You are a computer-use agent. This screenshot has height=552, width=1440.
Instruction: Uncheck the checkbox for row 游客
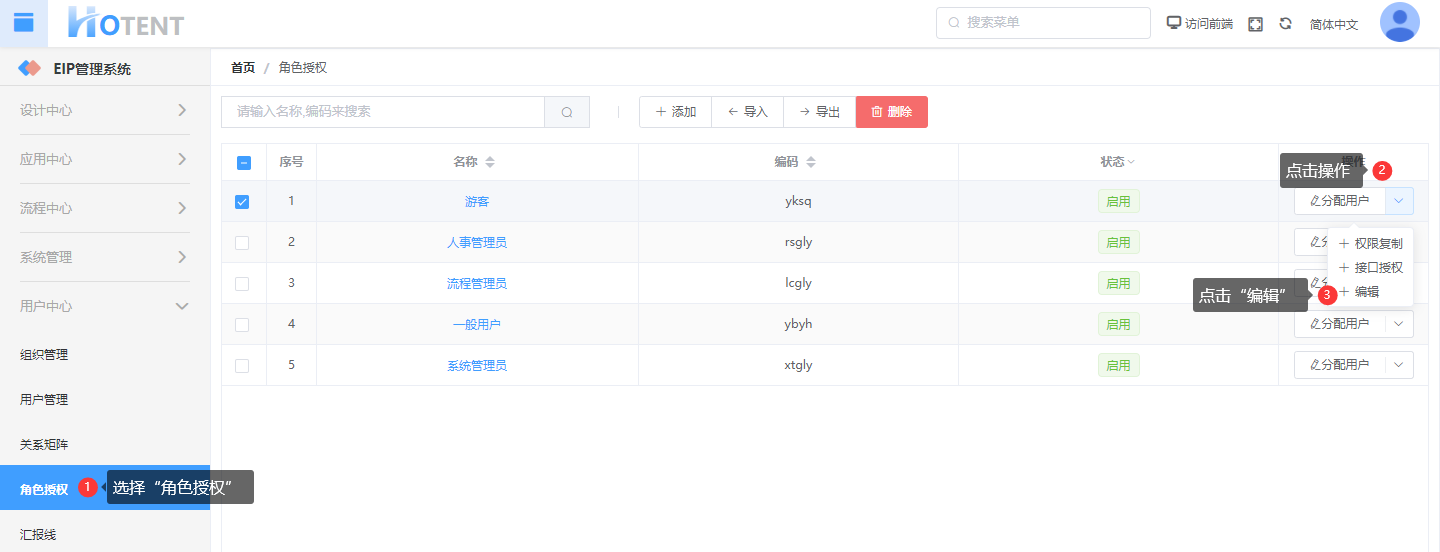[242, 201]
